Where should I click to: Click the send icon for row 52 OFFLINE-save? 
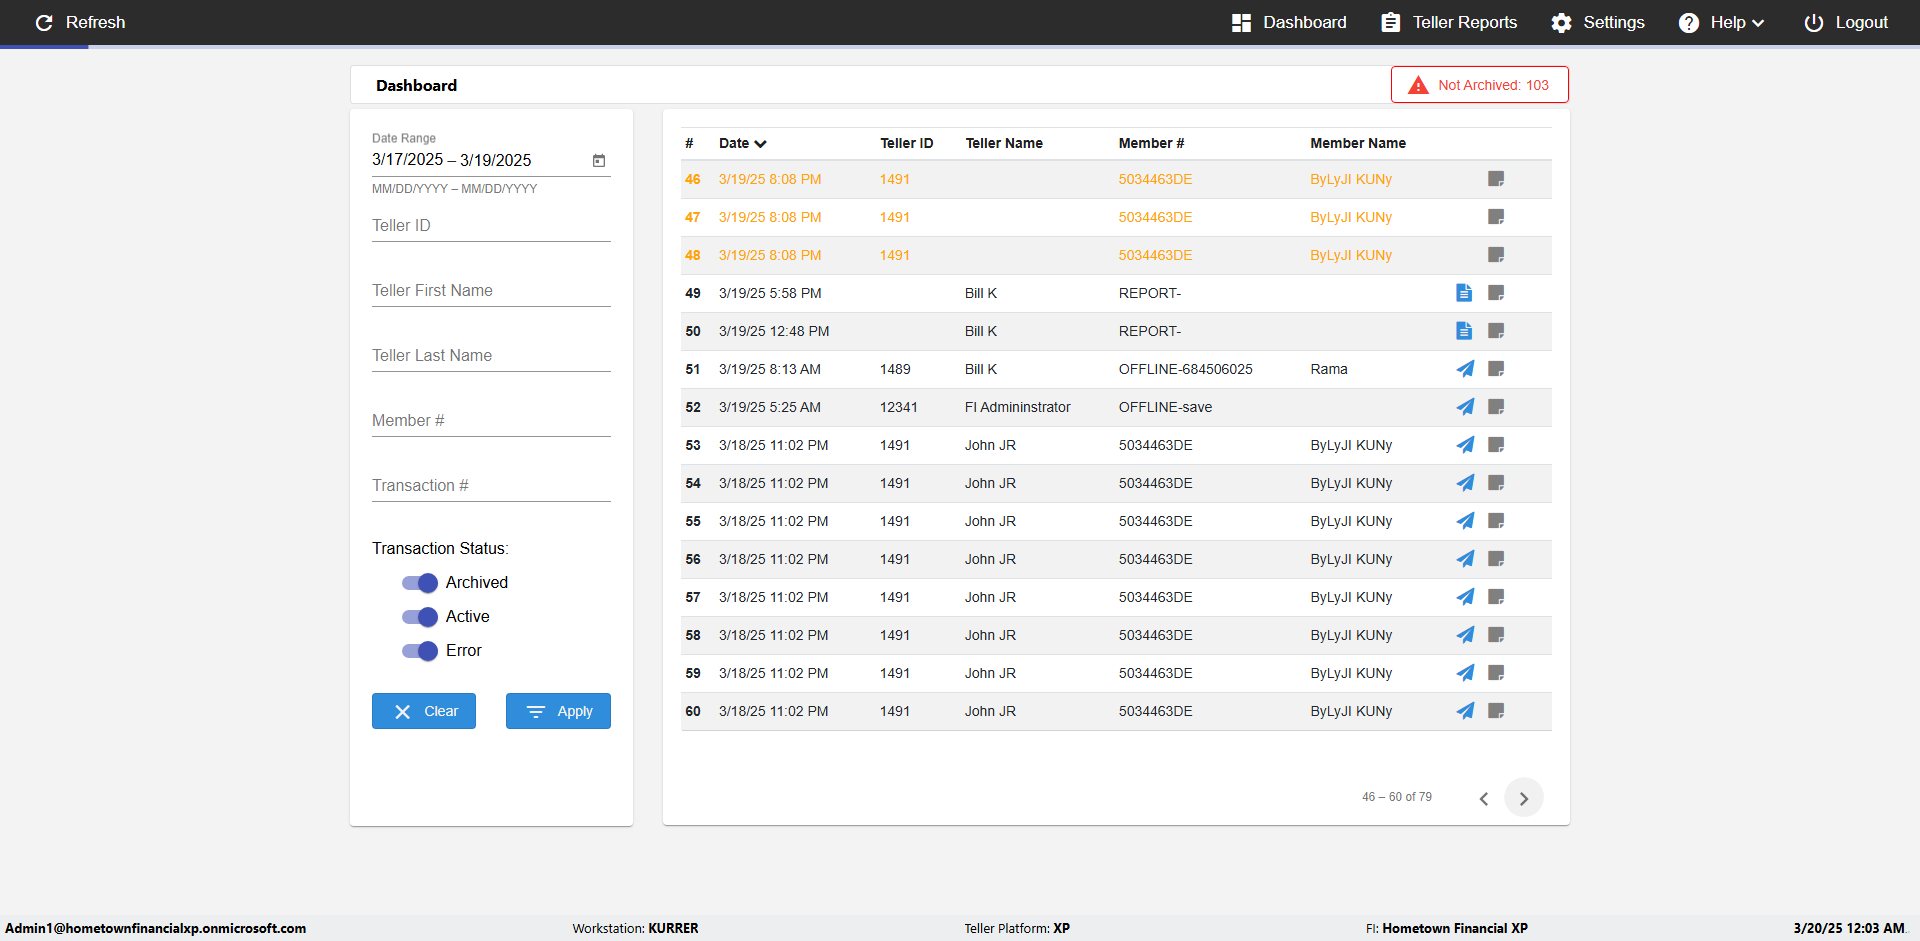point(1465,407)
